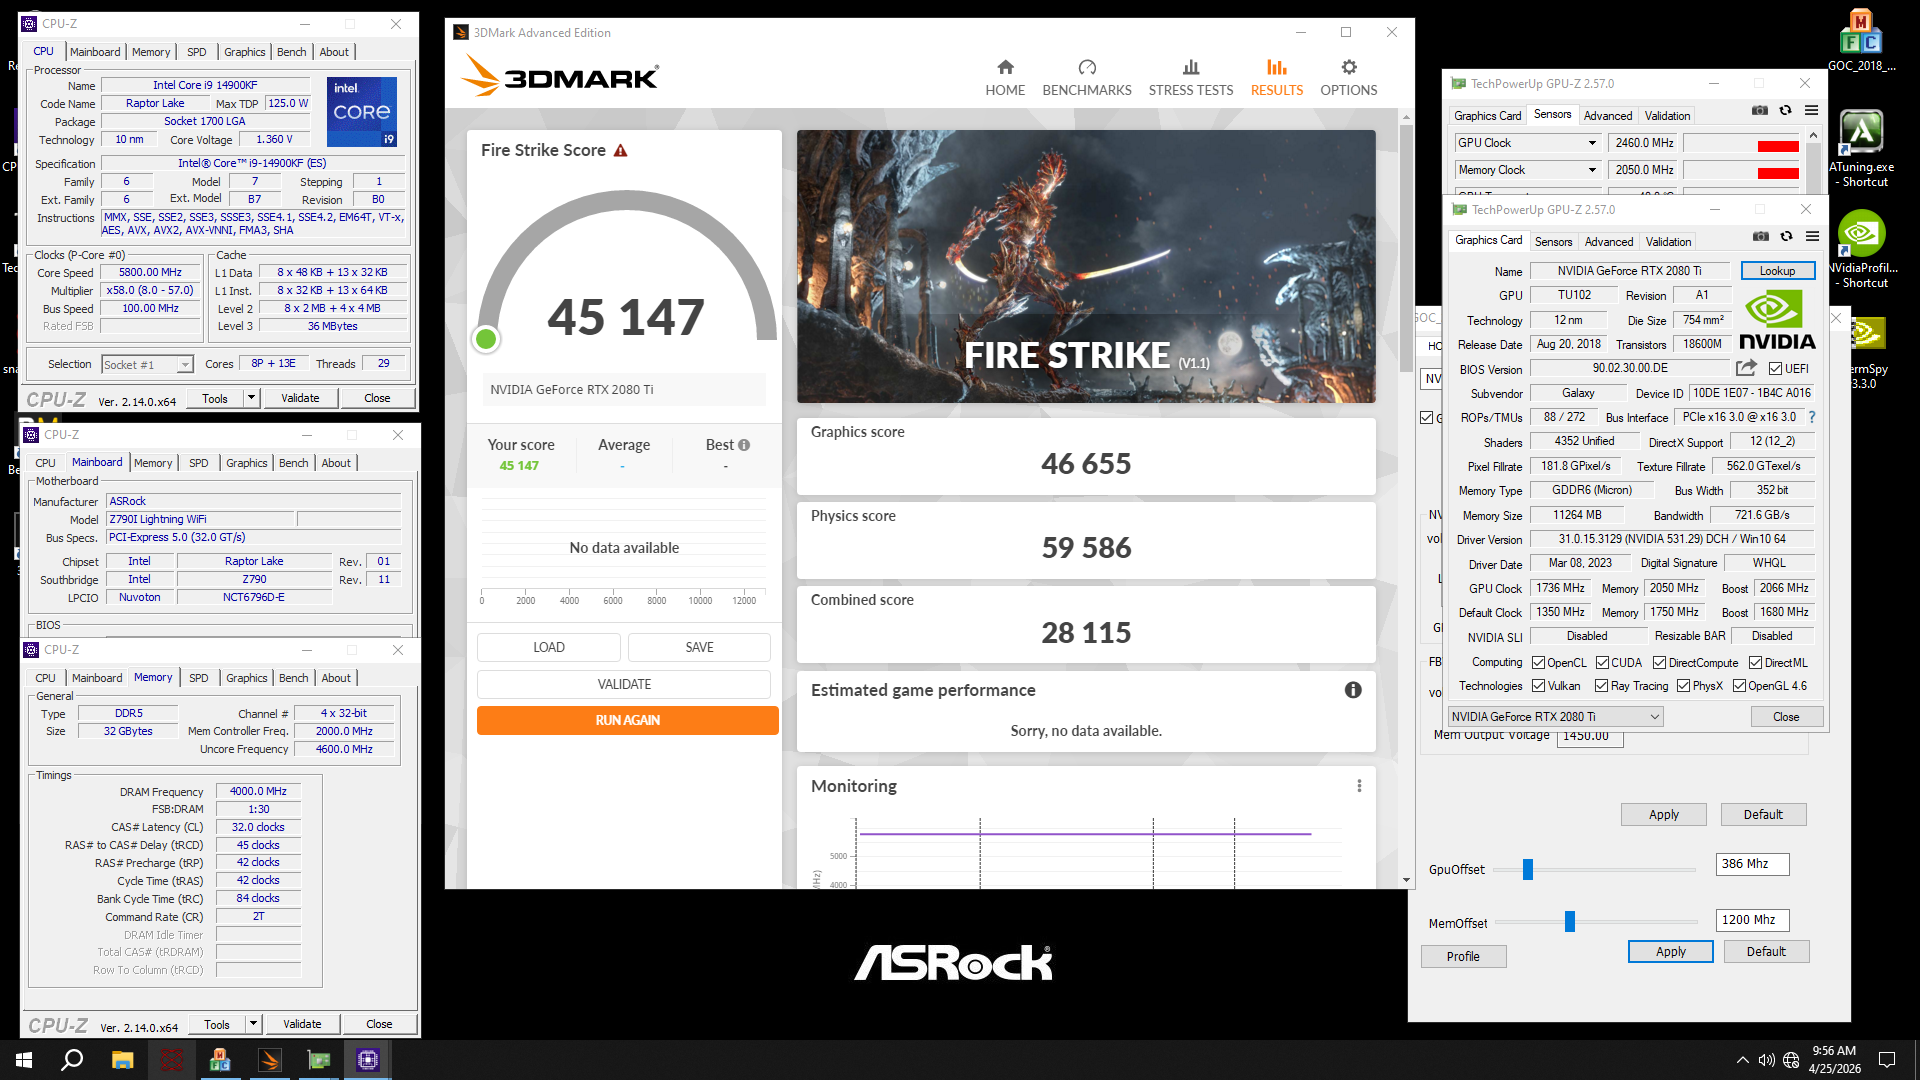Toggle the Vulkan checkbox
Viewport: 1920px width, 1080px height.
coord(1538,686)
